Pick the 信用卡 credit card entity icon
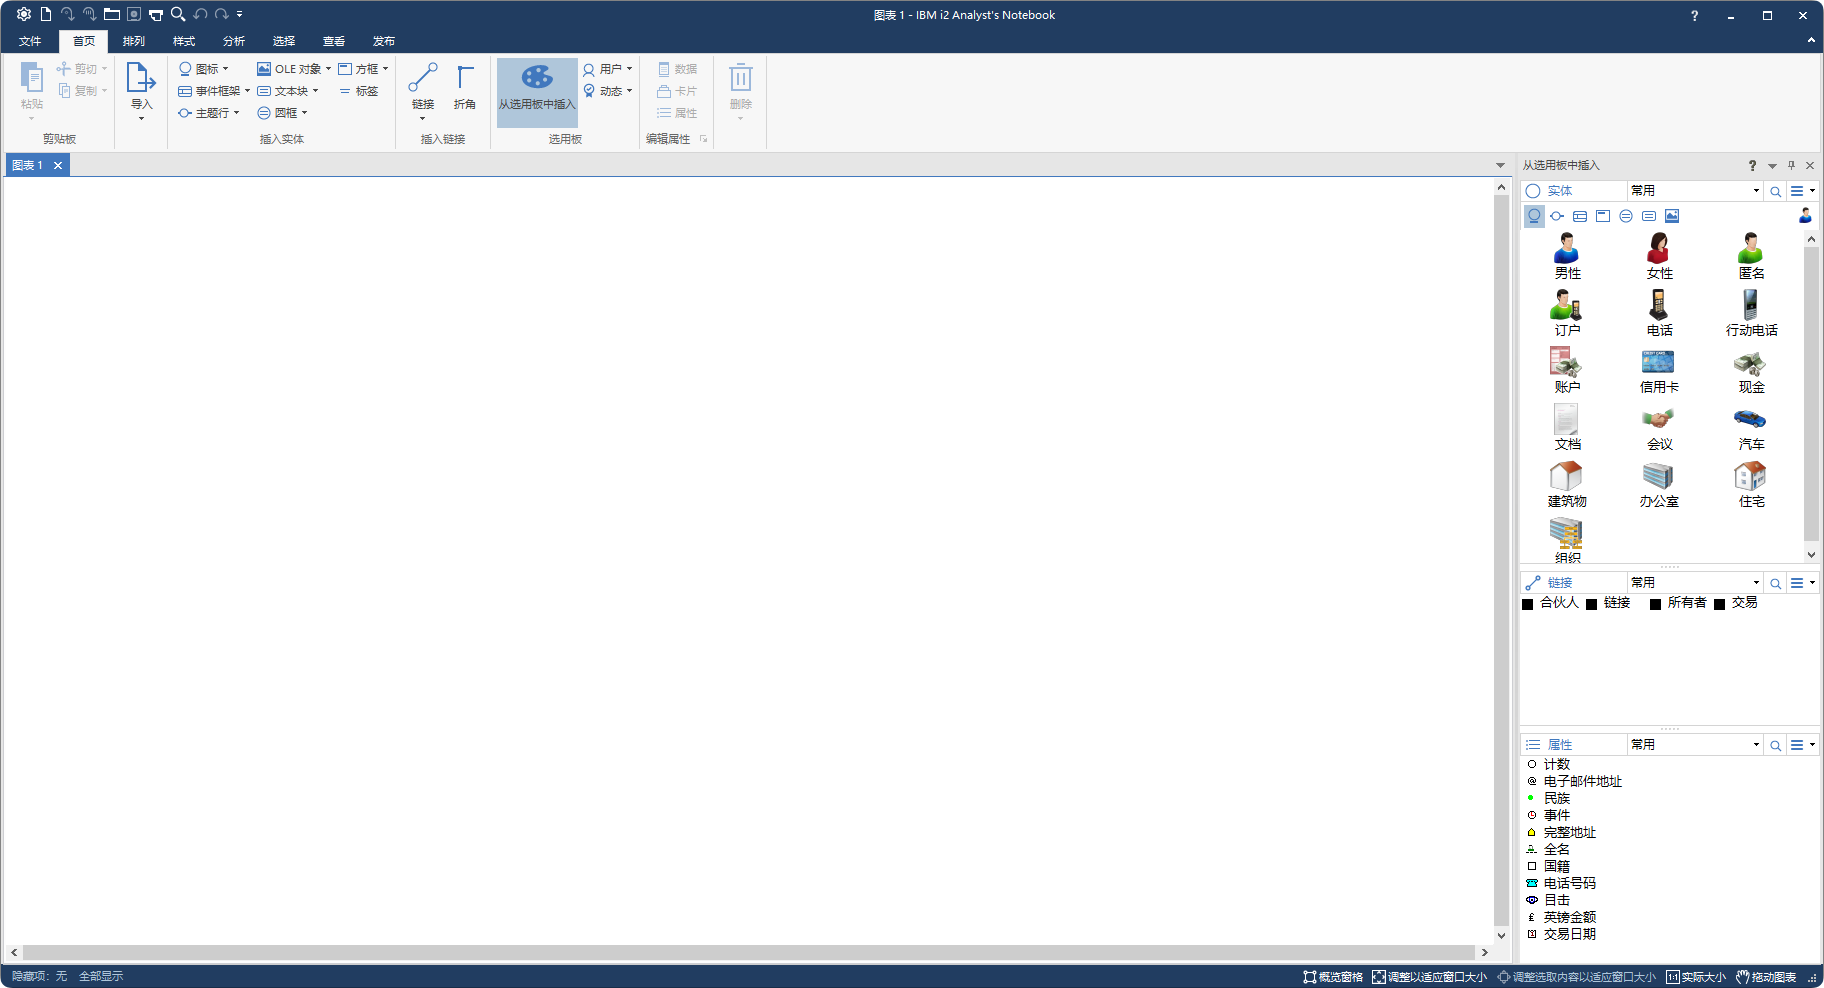The height and width of the screenshot is (988, 1824). 1658,370
